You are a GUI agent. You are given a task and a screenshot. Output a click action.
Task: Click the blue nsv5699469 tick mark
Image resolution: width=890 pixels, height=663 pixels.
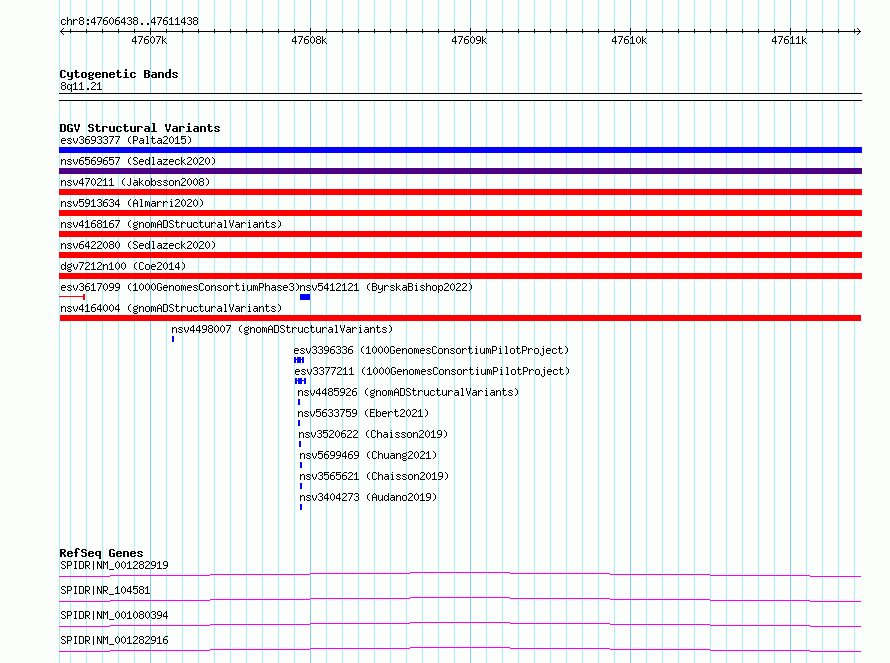301,465
